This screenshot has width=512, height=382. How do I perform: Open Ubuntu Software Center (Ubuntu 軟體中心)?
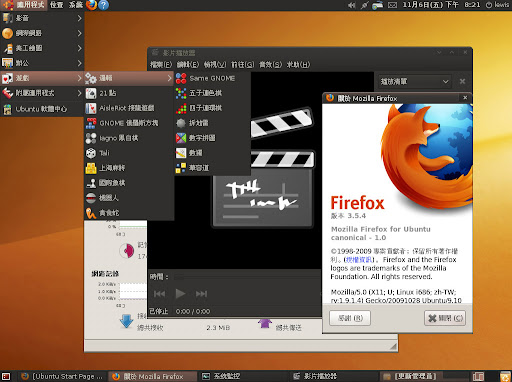[42, 109]
